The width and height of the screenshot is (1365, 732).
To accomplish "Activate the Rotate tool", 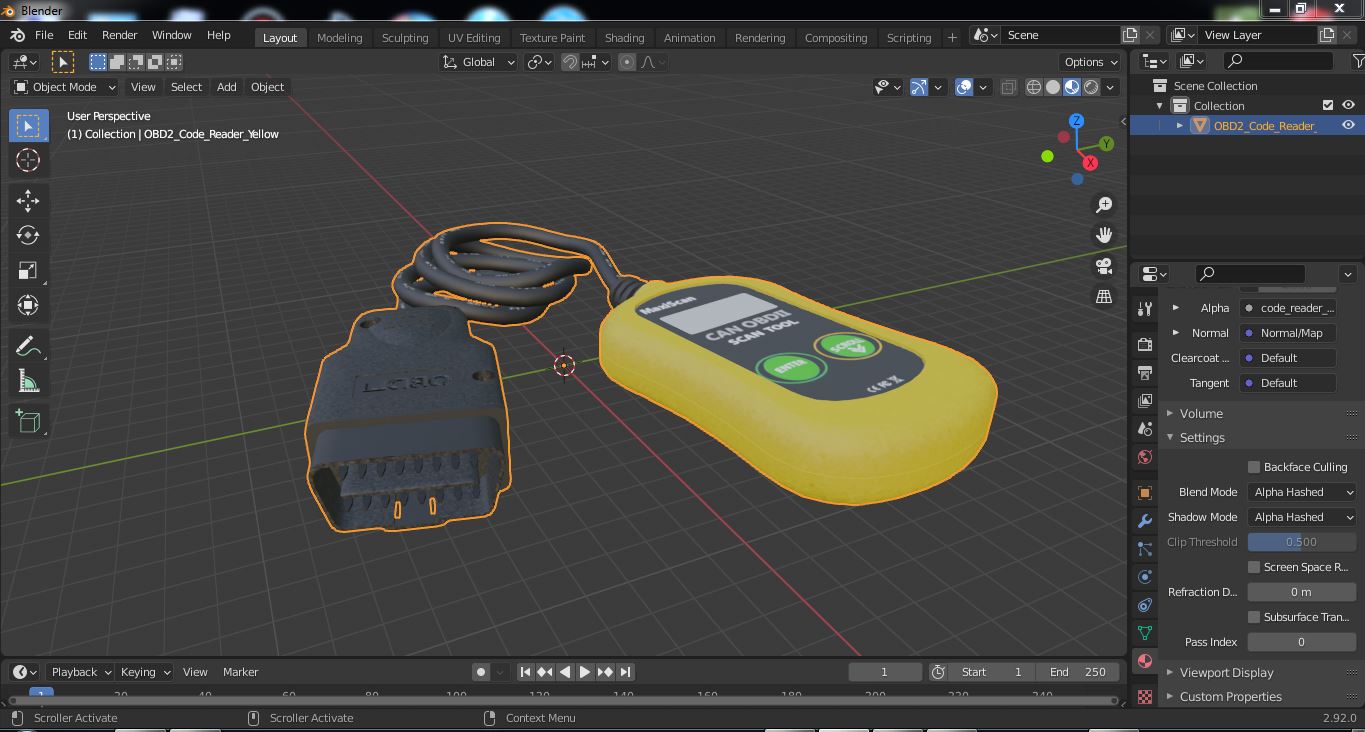I will coord(28,236).
